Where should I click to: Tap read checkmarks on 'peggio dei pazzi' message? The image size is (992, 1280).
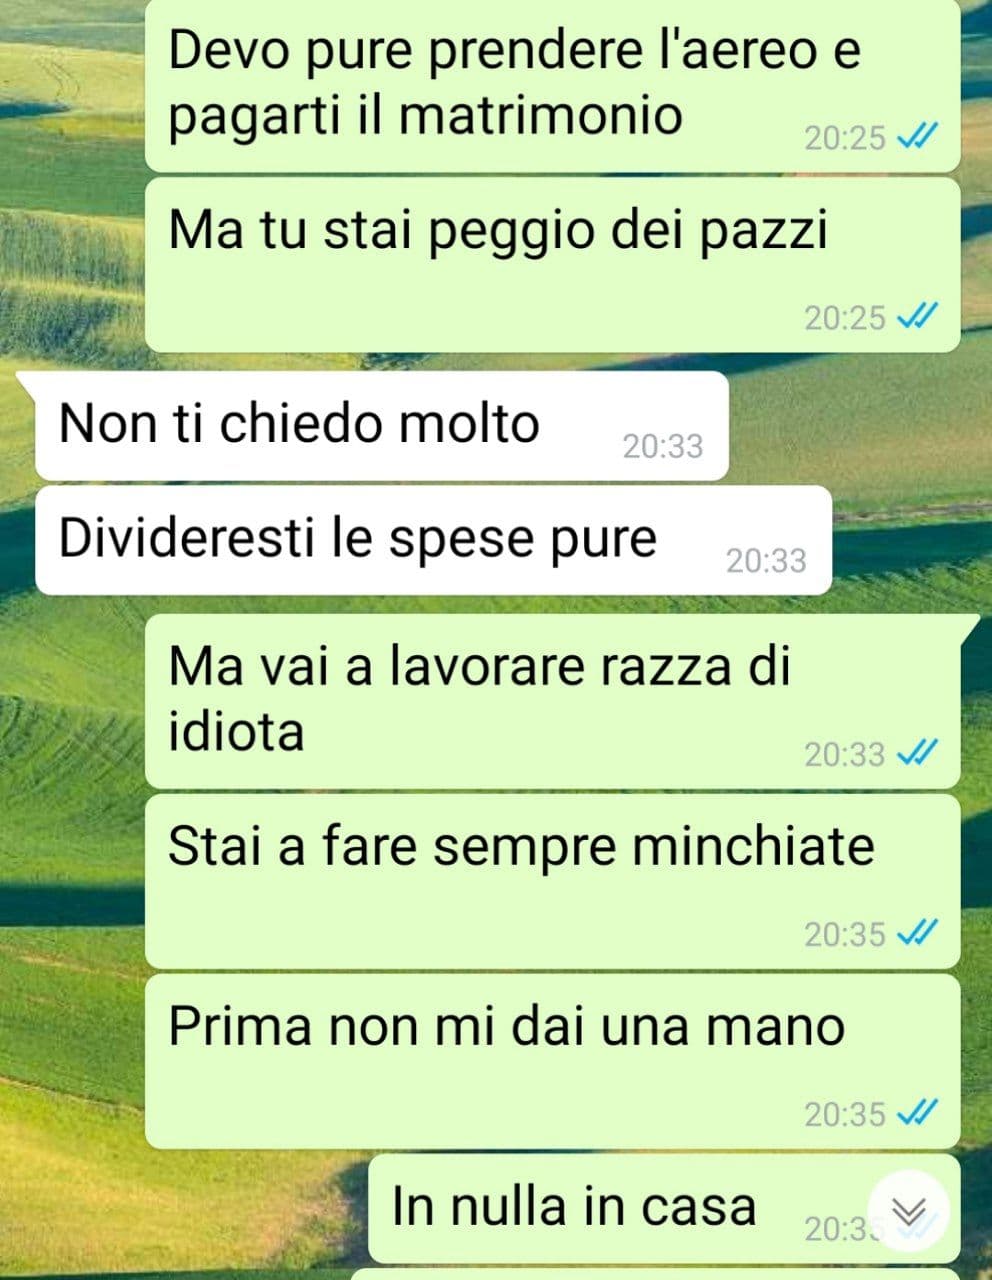(916, 317)
